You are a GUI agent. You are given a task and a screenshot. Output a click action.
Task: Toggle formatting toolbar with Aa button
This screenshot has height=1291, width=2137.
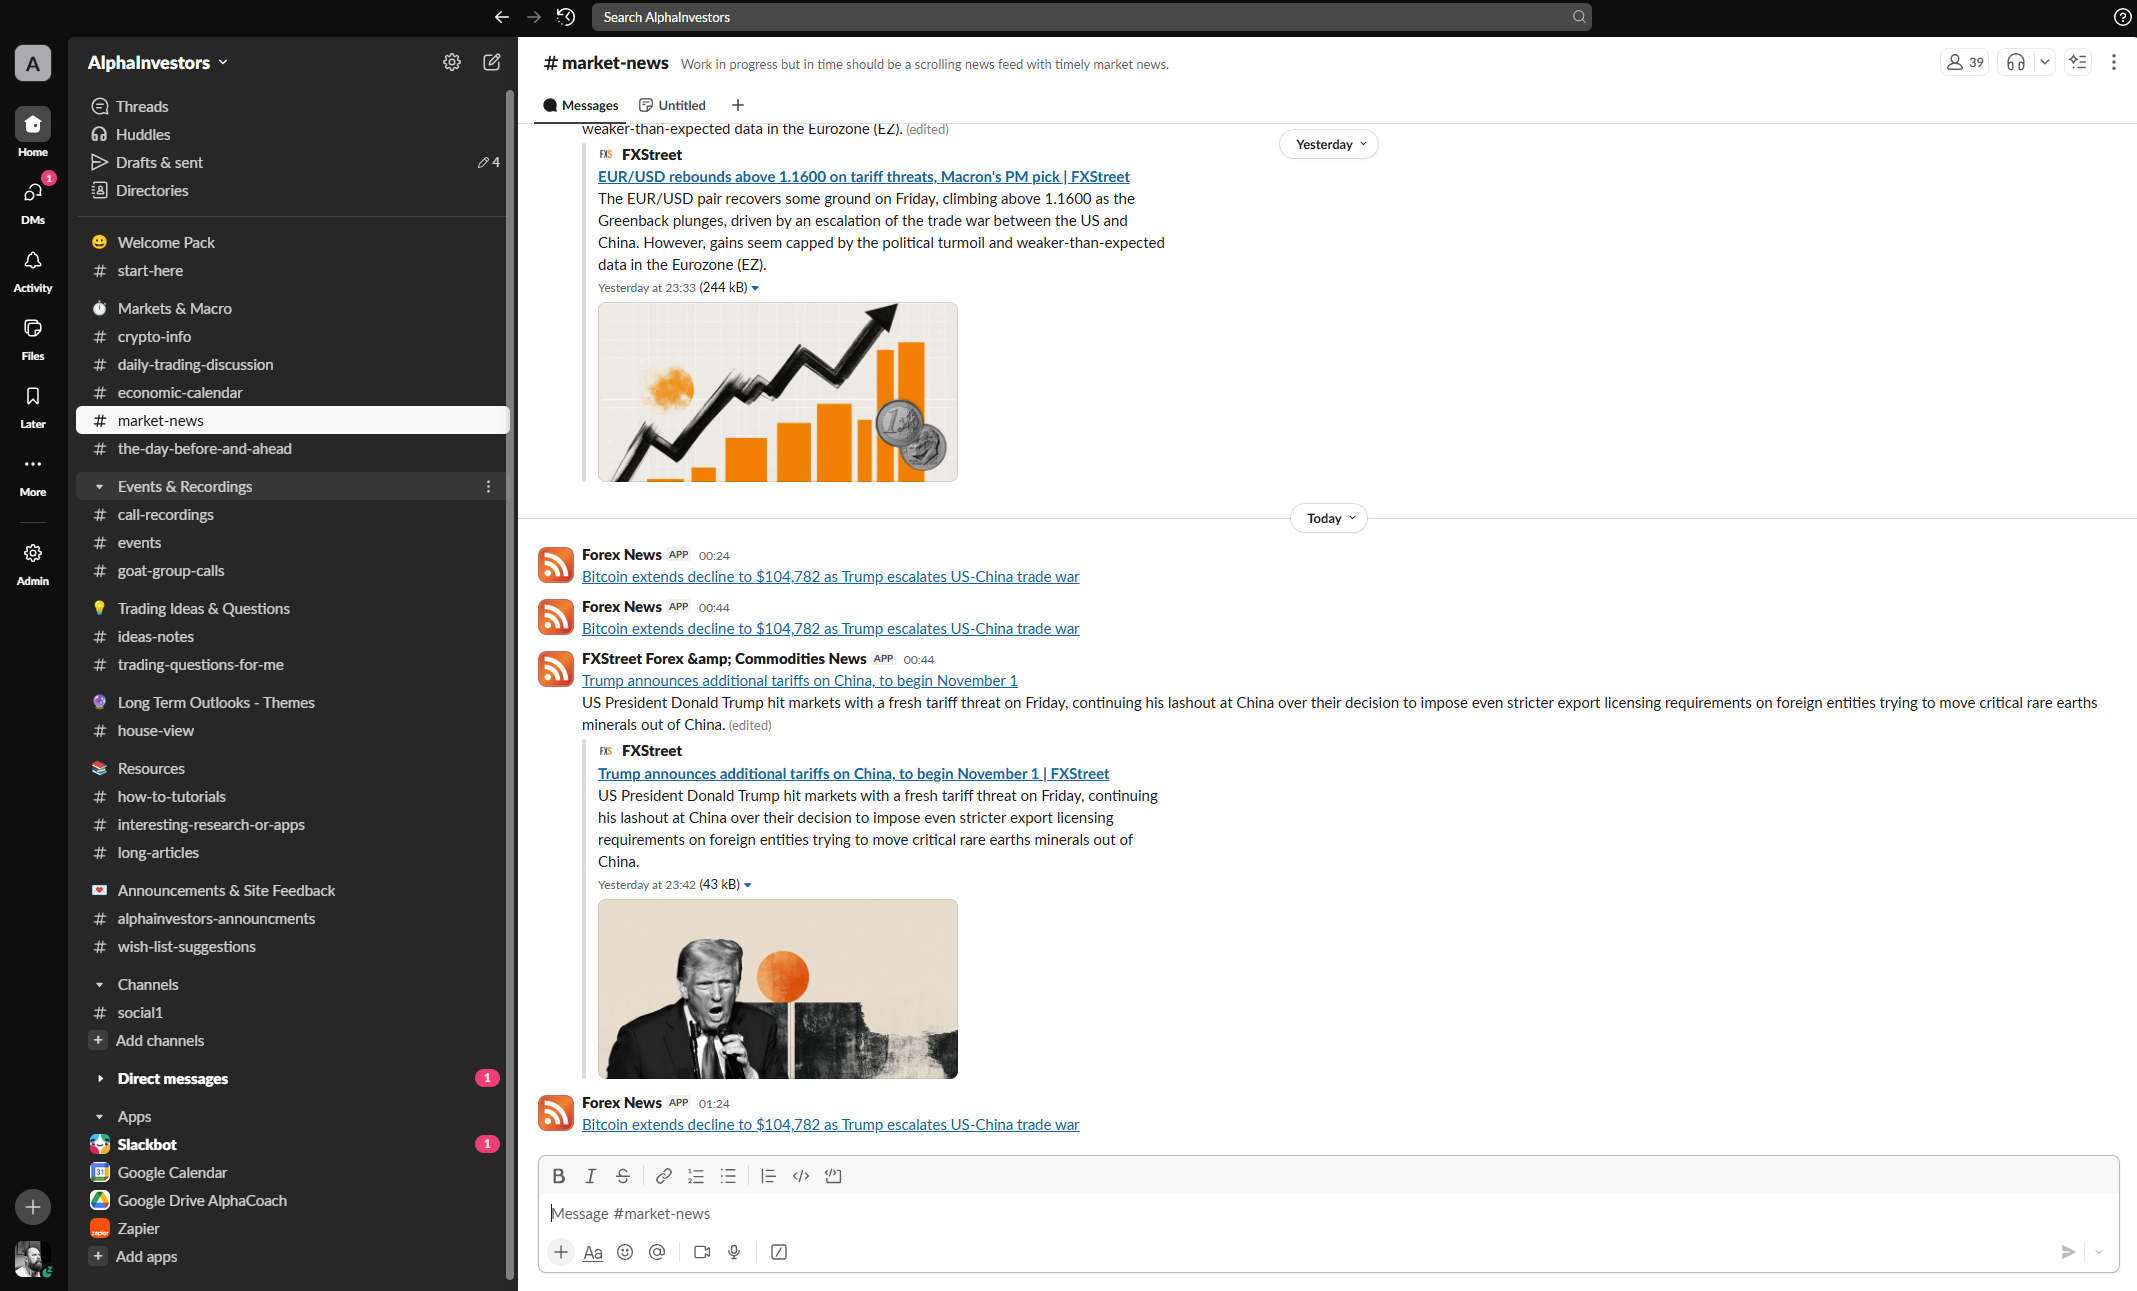point(593,1252)
